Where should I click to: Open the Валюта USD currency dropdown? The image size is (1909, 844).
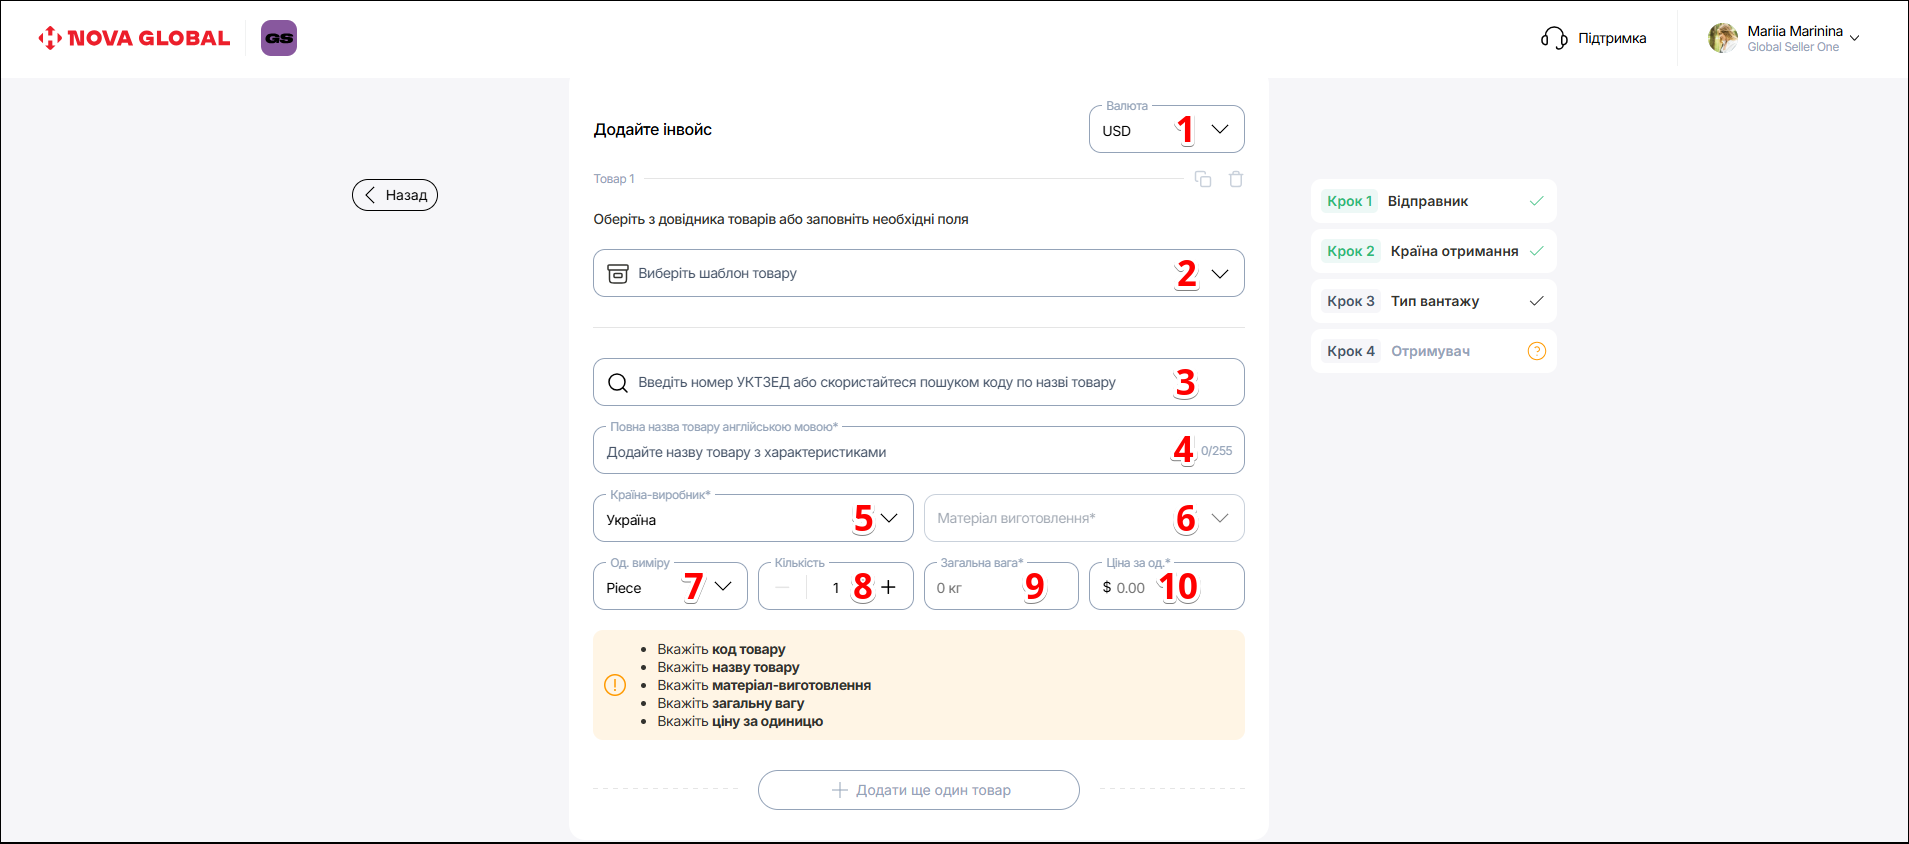point(1219,129)
